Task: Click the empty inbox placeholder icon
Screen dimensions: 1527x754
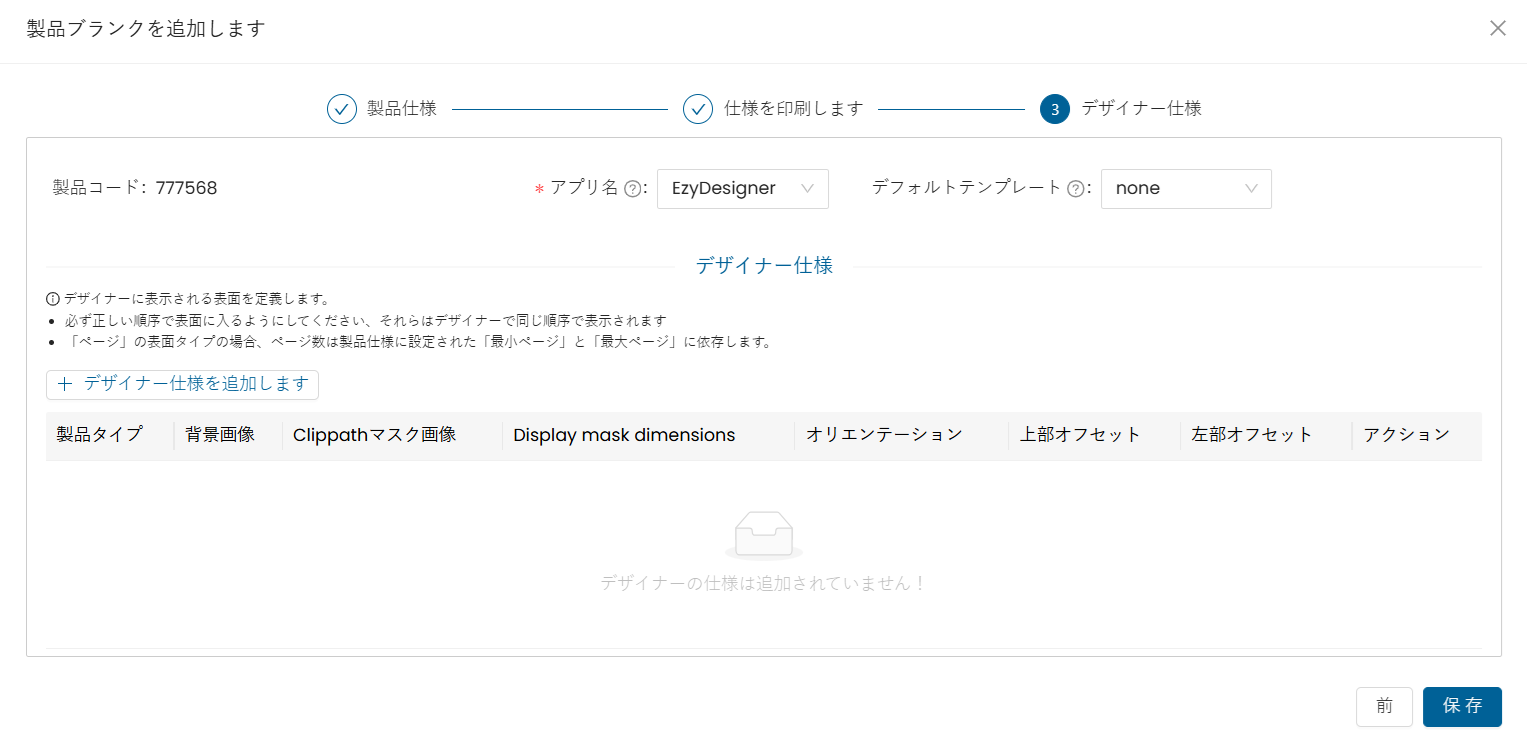Action: click(763, 535)
